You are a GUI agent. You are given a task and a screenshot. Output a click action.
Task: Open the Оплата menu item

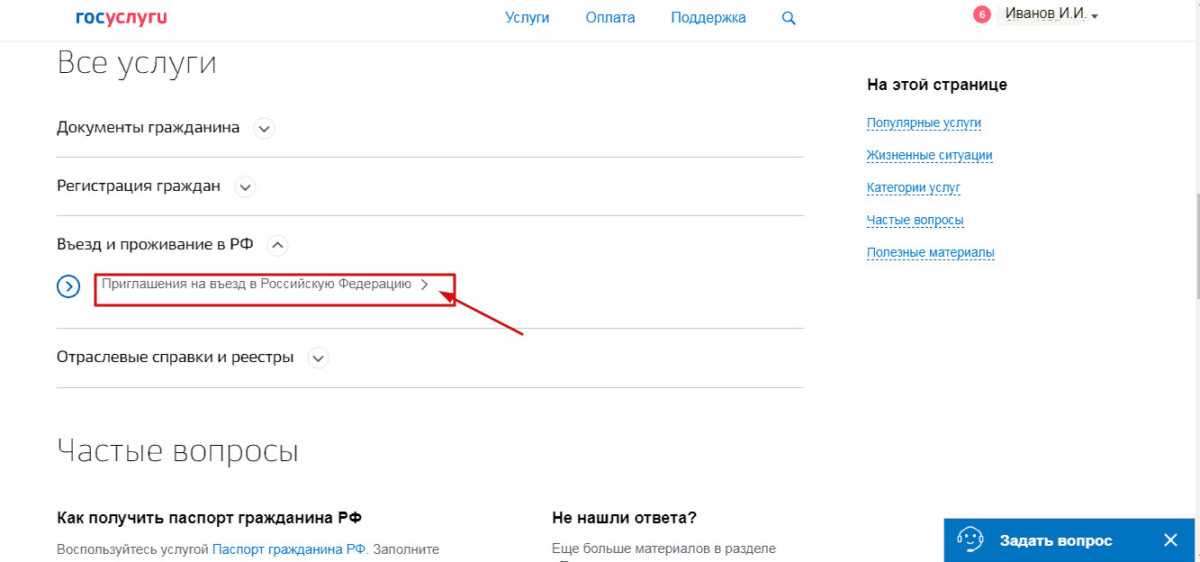[610, 18]
